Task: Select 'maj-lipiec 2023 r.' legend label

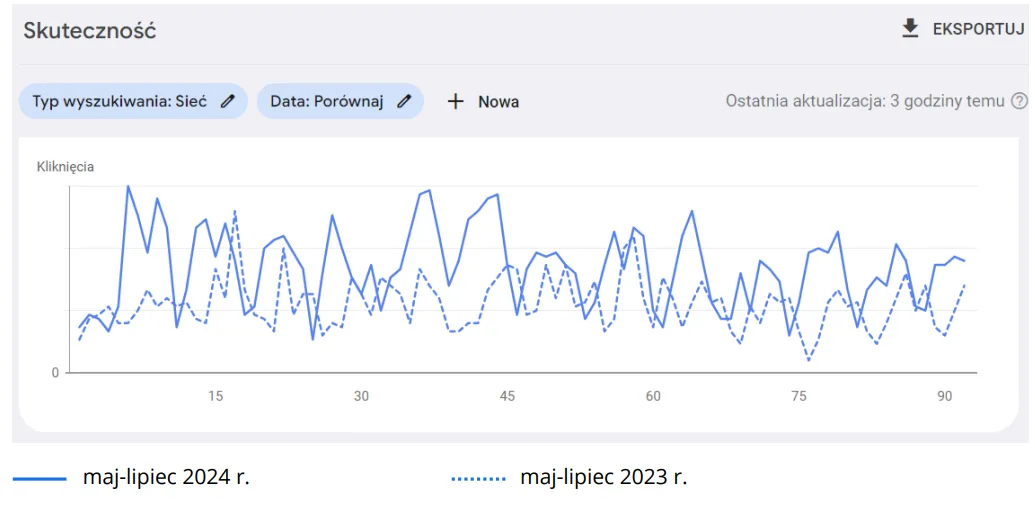Action: coord(604,477)
